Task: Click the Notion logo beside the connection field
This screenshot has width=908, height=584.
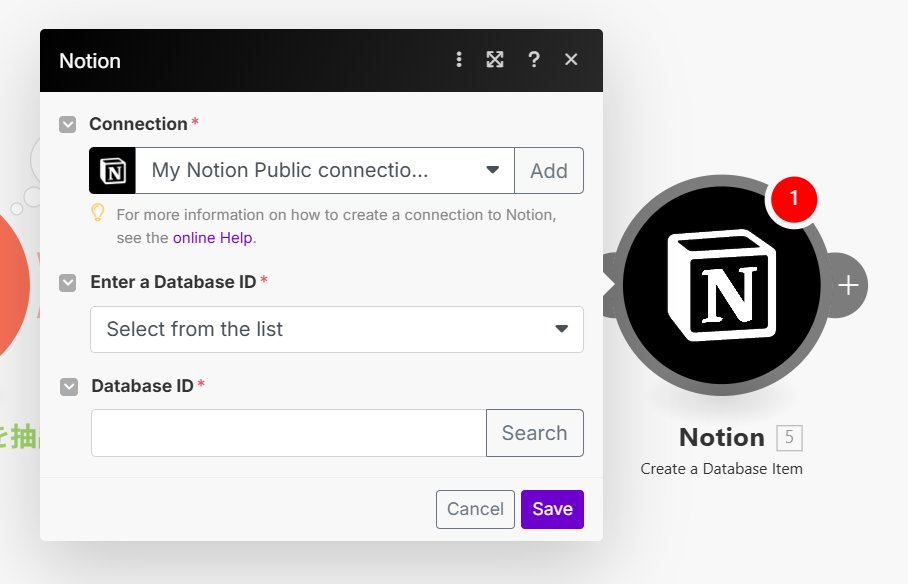Action: pos(112,171)
